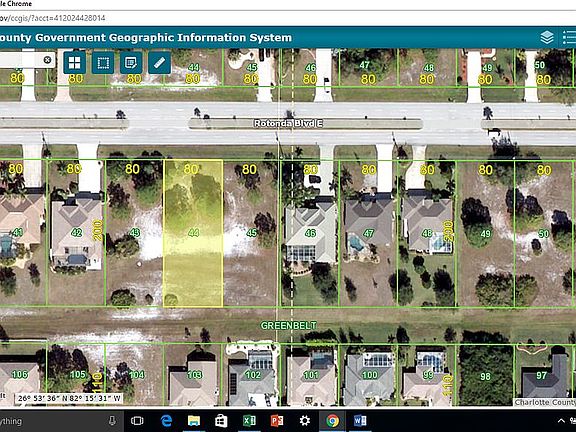Click the "County Government Geographic Information System" title
Image resolution: width=576 pixels, height=432 pixels.
click(x=146, y=37)
